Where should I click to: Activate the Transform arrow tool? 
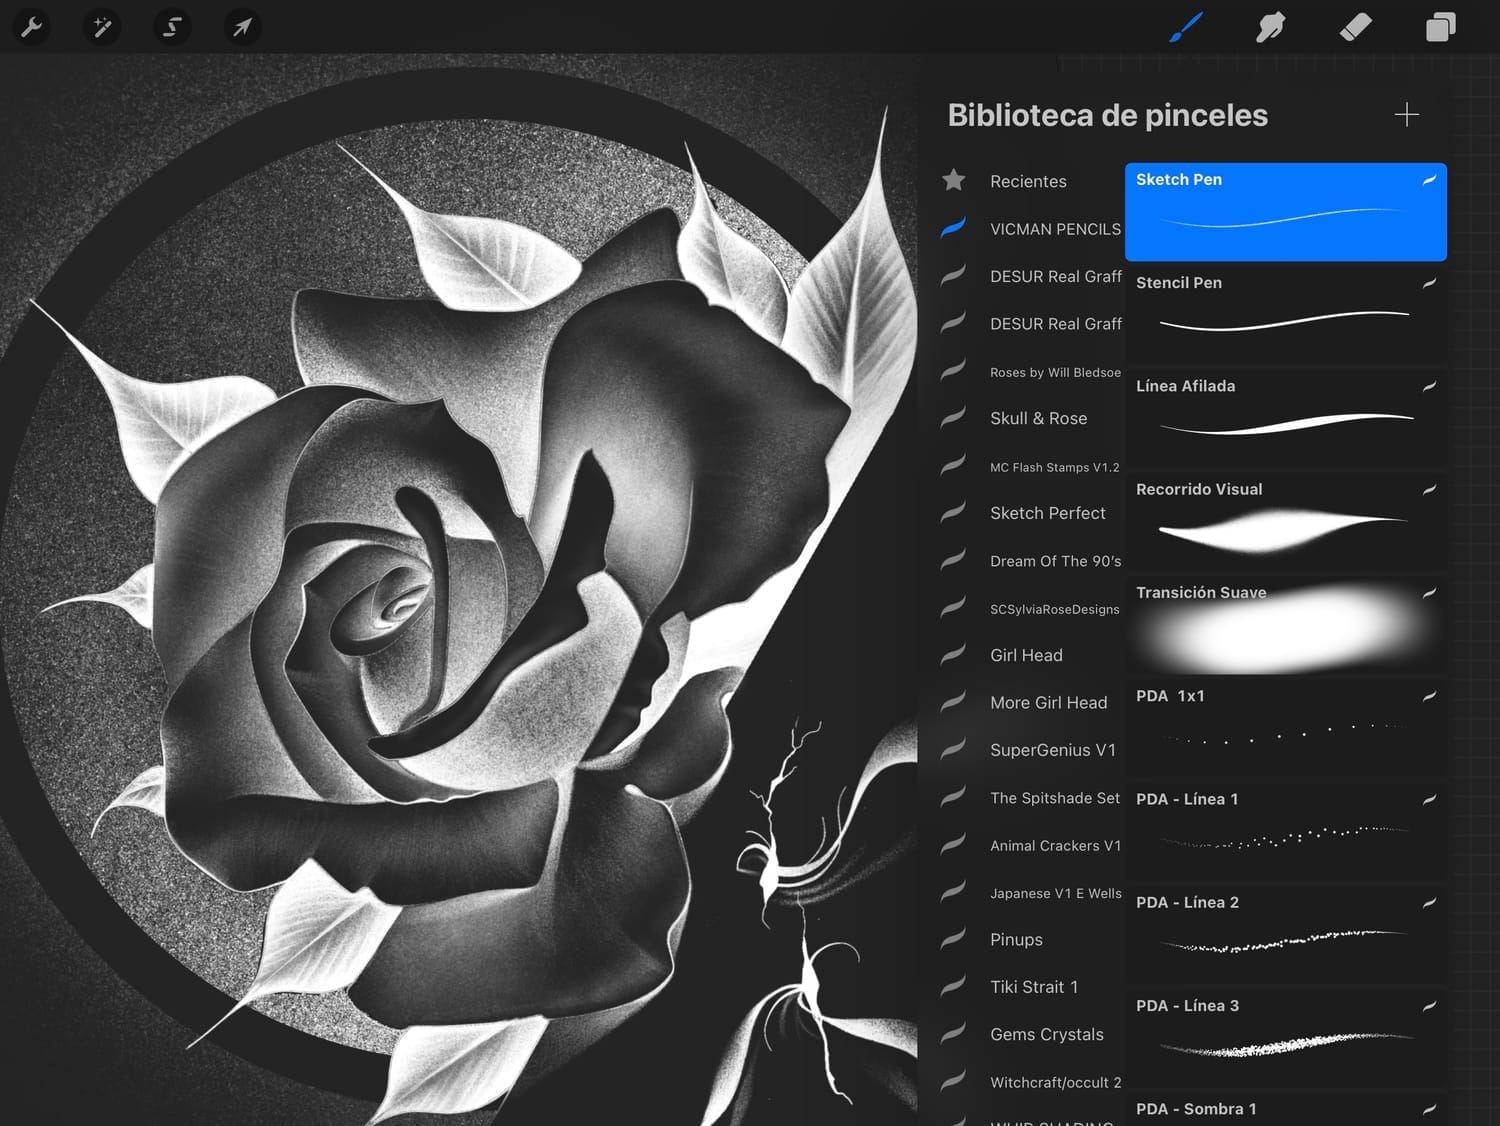[242, 27]
